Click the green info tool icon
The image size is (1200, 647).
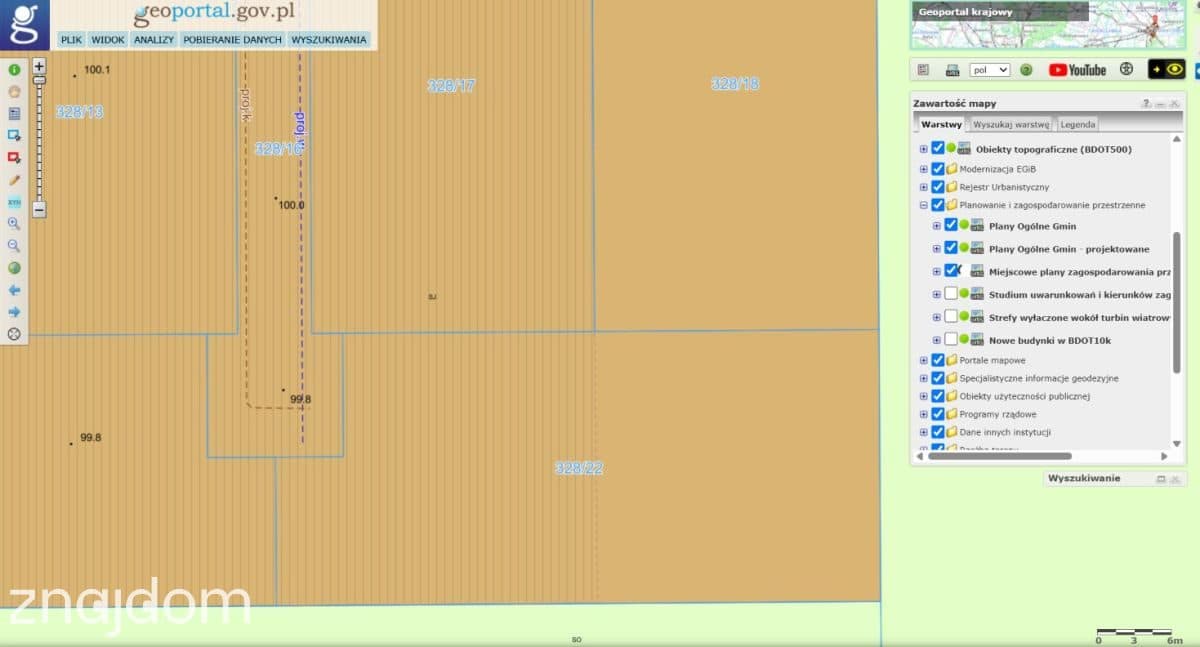click(14, 70)
